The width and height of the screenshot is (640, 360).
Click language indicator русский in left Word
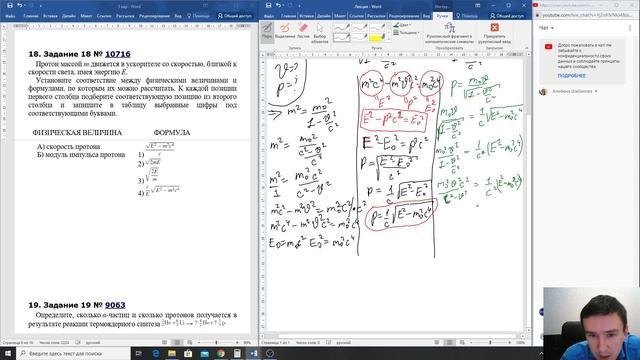pos(93,343)
